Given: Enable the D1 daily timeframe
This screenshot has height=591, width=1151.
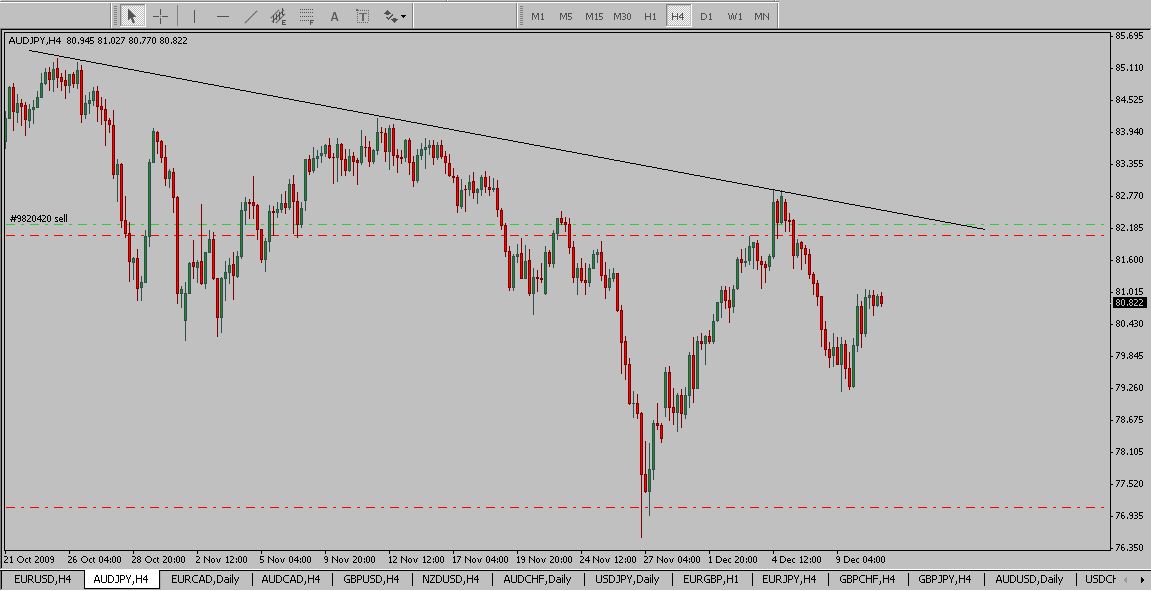Looking at the screenshot, I should [707, 16].
